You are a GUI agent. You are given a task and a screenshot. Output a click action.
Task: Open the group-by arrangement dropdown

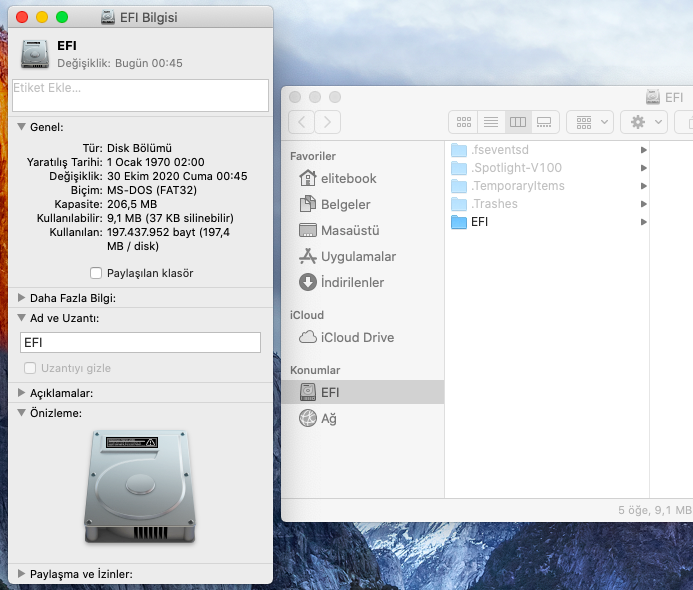coord(590,122)
